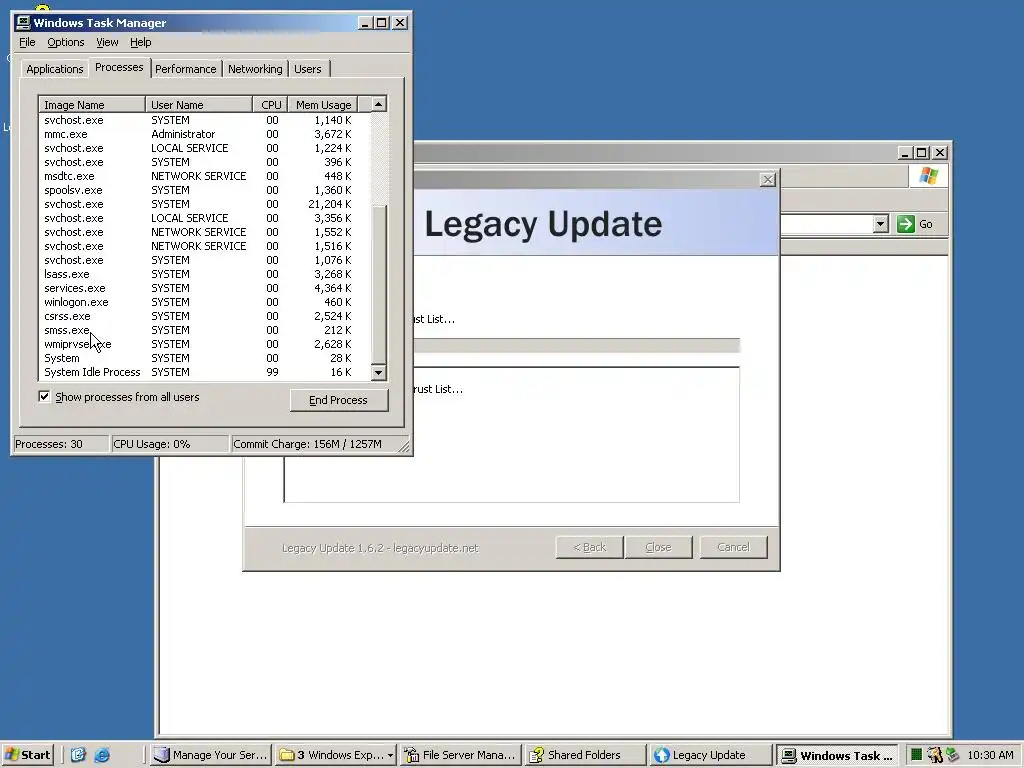Image resolution: width=1024 pixels, height=768 pixels.
Task: Sort processes by Image Name column
Action: pos(92,104)
